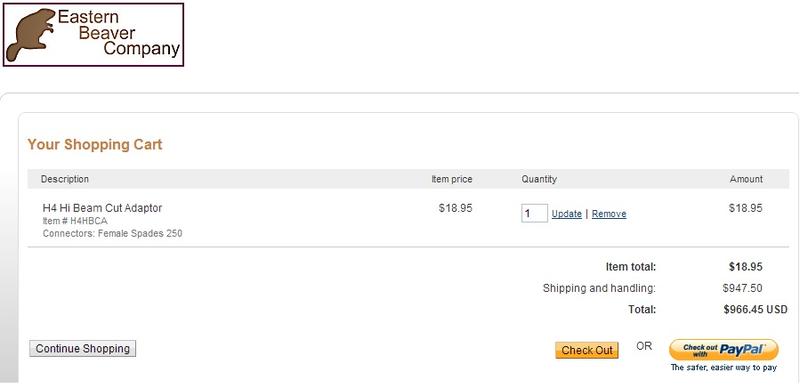Click the H4 Hi Beam Cut Adaptor title
The height and width of the screenshot is (388, 800).
coord(102,208)
